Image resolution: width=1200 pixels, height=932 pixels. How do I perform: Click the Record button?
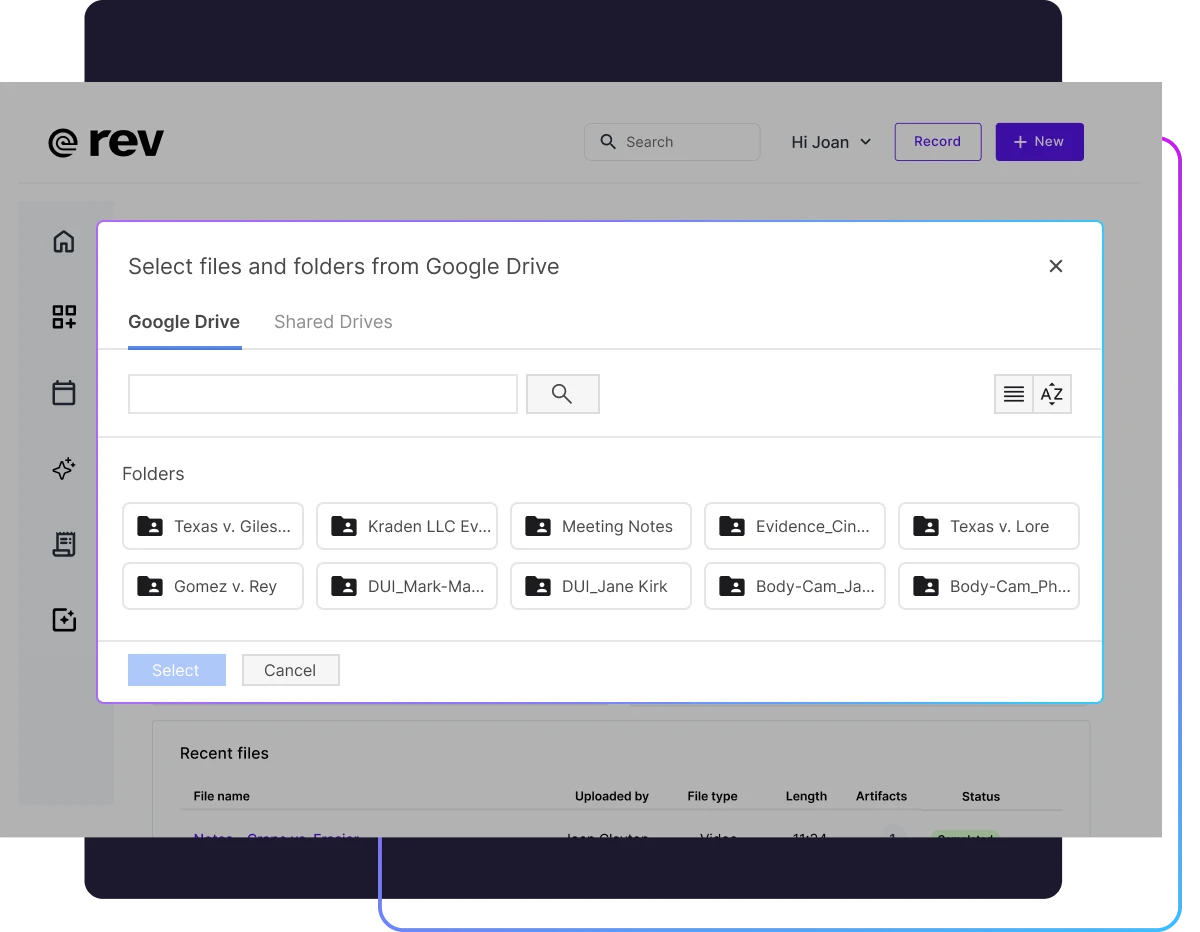937,141
